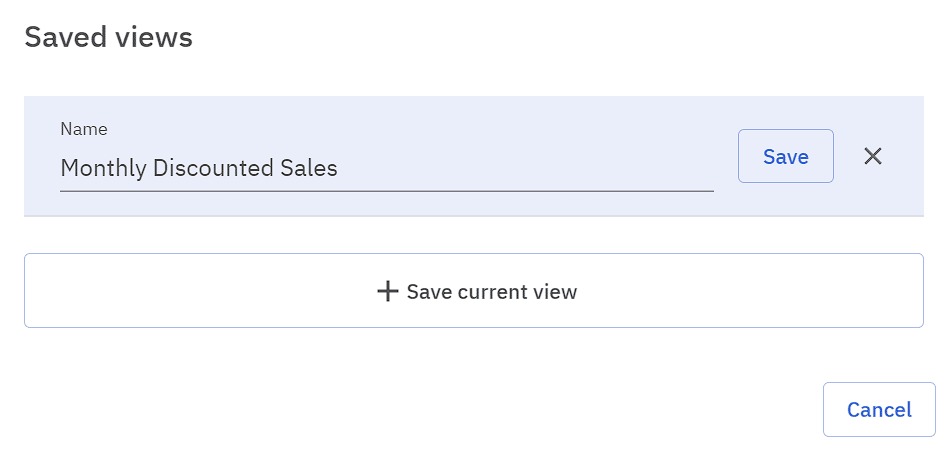
Task: Click the Name label above the field
Action: click(x=84, y=129)
